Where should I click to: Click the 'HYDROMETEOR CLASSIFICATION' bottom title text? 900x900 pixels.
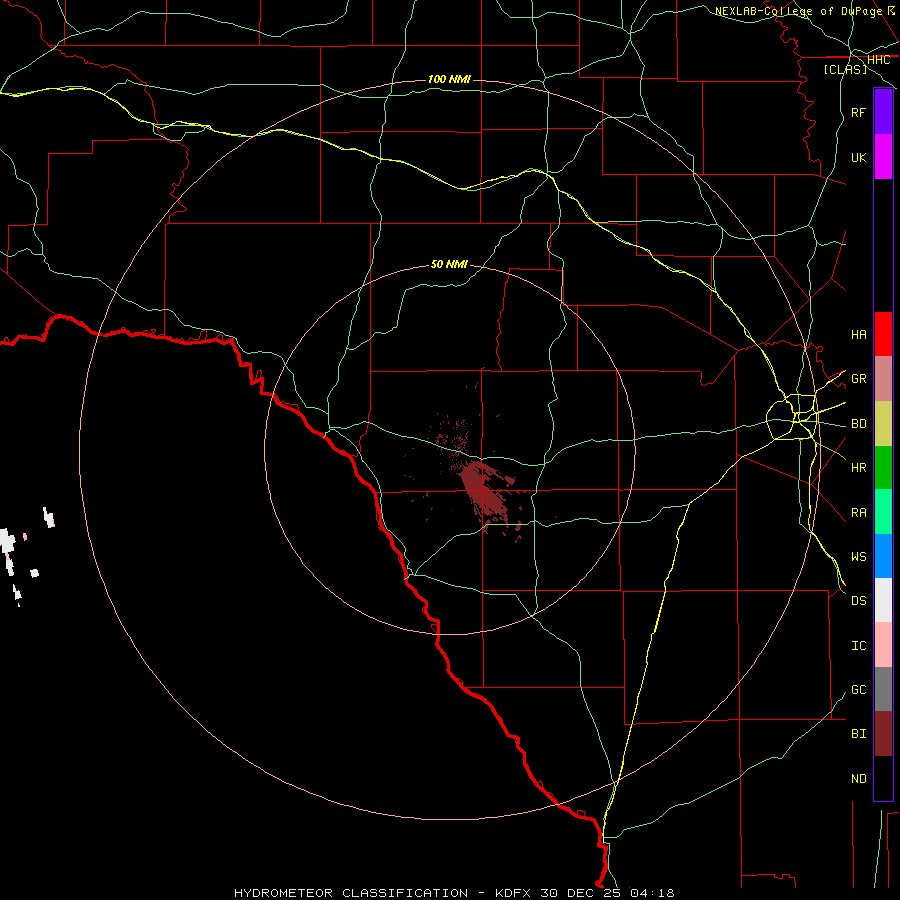click(x=351, y=893)
